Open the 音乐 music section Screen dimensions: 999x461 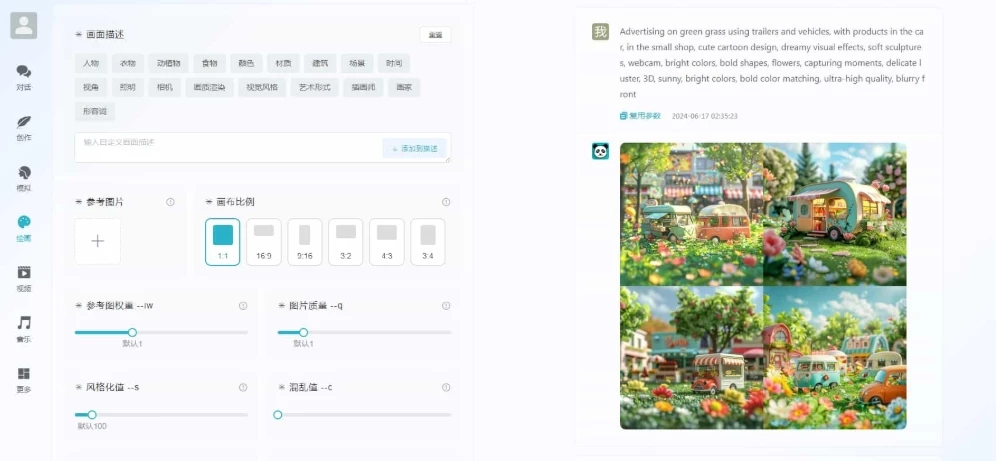(x=24, y=328)
